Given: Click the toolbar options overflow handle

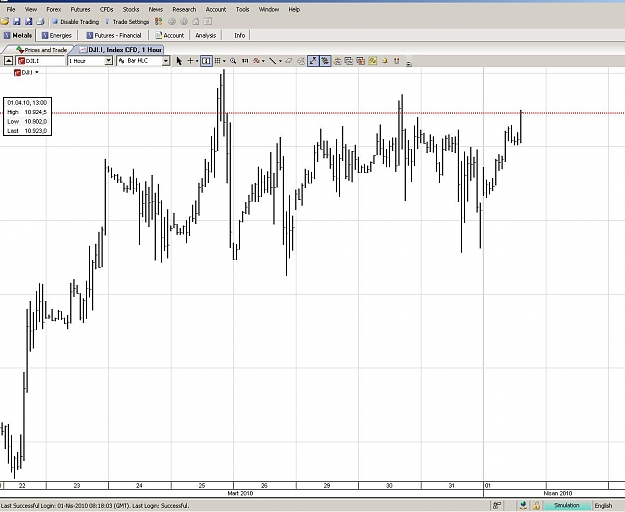Looking at the screenshot, I should coord(409,63).
